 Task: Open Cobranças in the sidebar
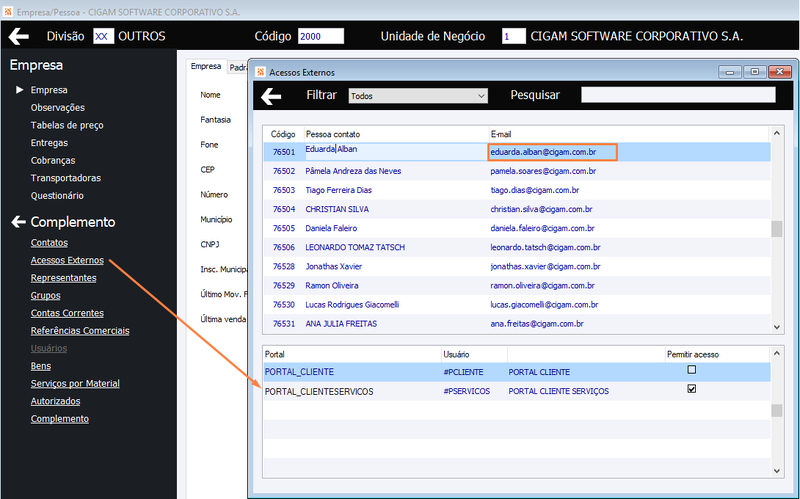[53, 161]
